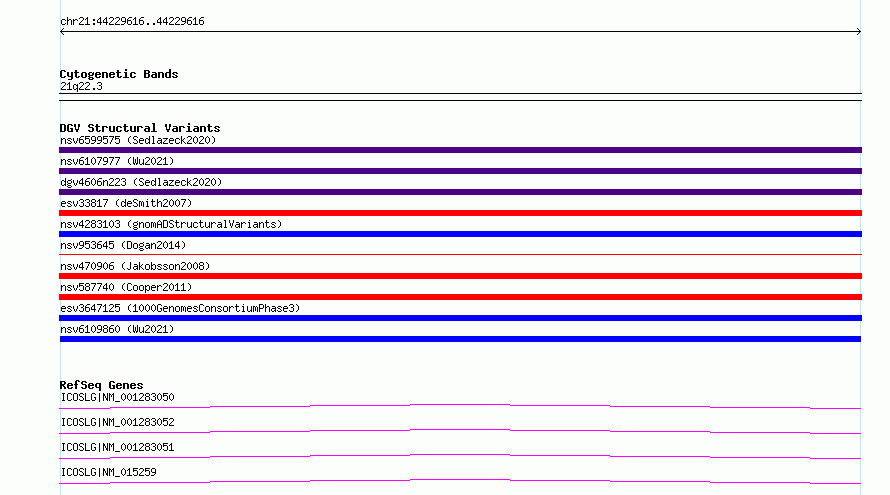890x495 pixels.
Task: Click the purple bar under dgv4606n223
Action: pyautogui.click(x=460, y=192)
